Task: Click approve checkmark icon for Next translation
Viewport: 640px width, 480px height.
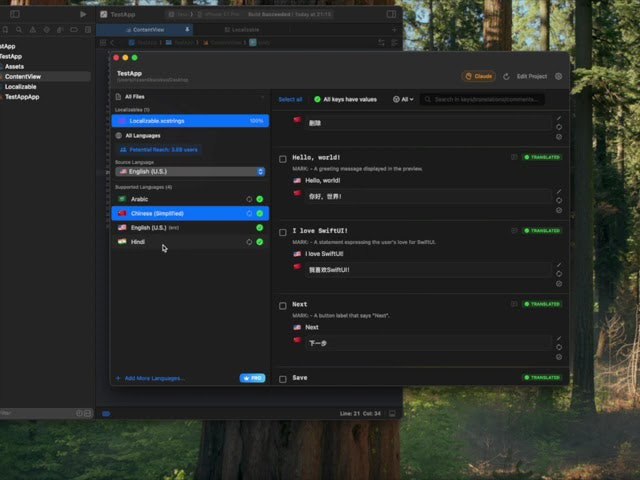Action: 558,357
